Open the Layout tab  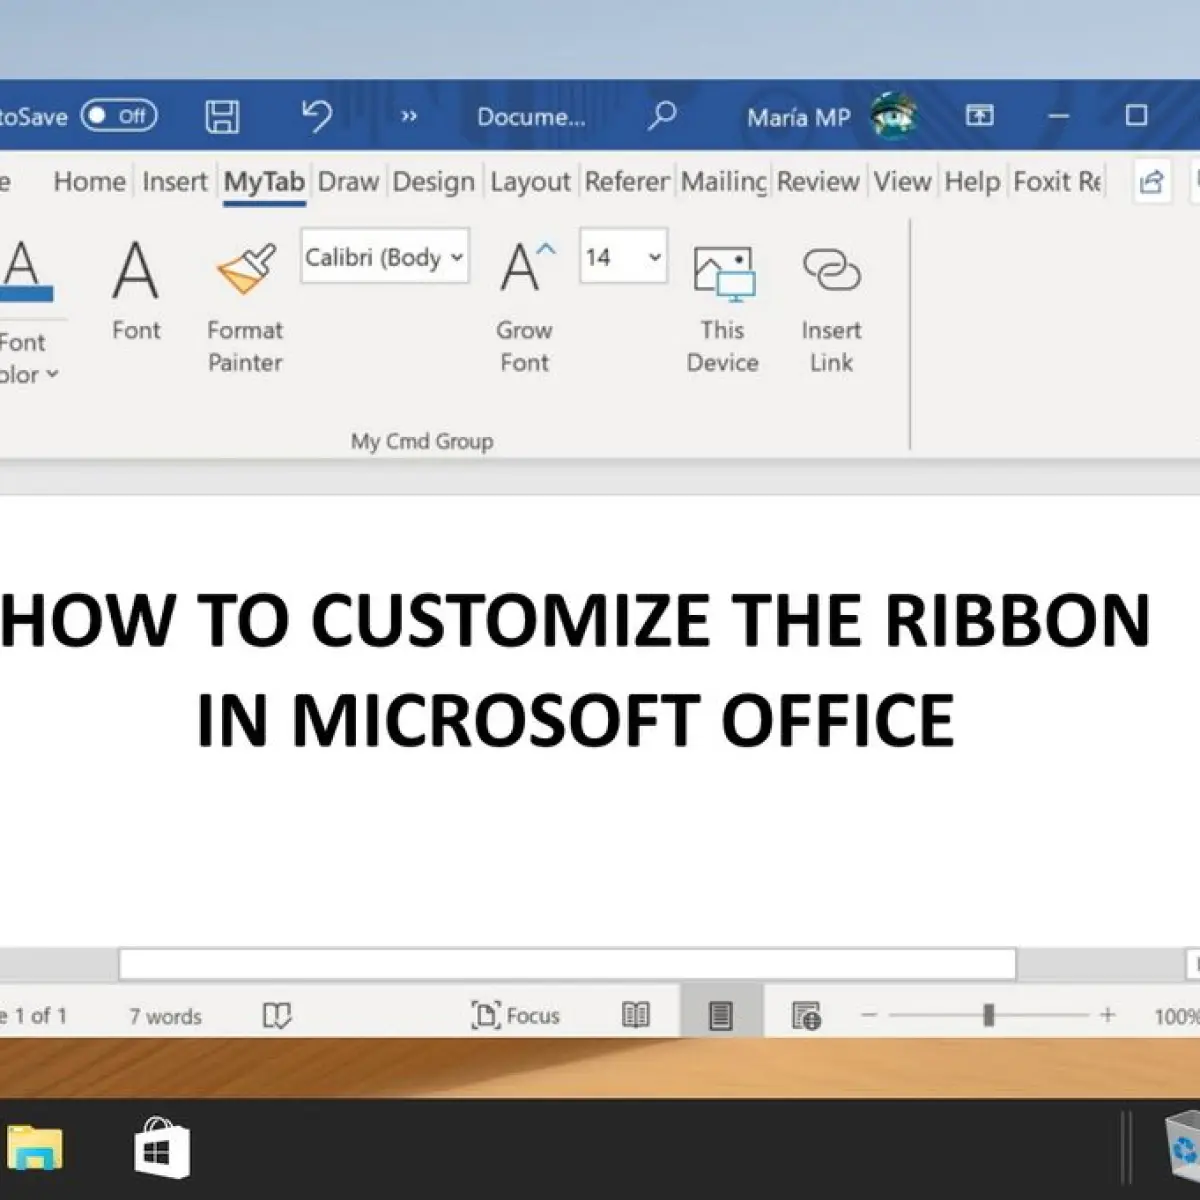[530, 181]
